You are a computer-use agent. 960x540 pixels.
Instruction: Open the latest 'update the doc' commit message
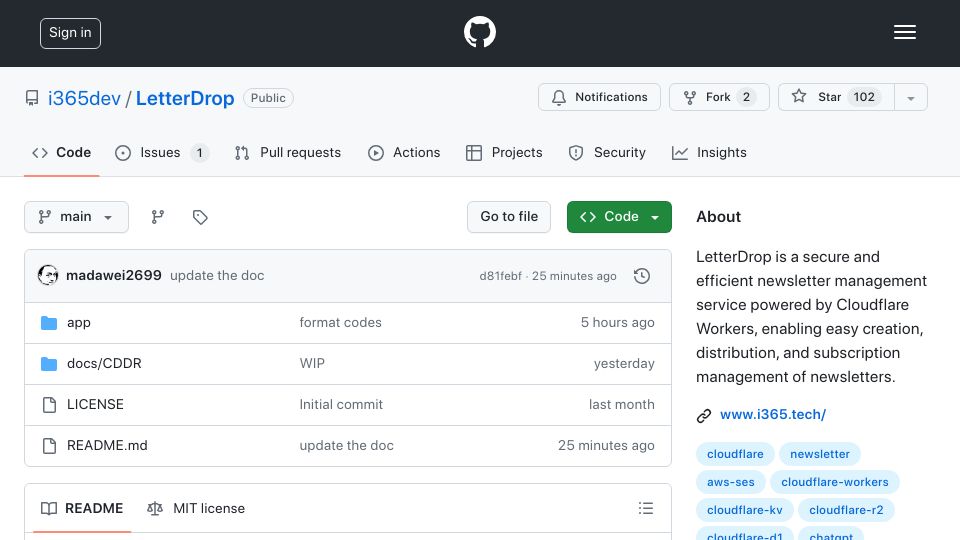pos(217,276)
